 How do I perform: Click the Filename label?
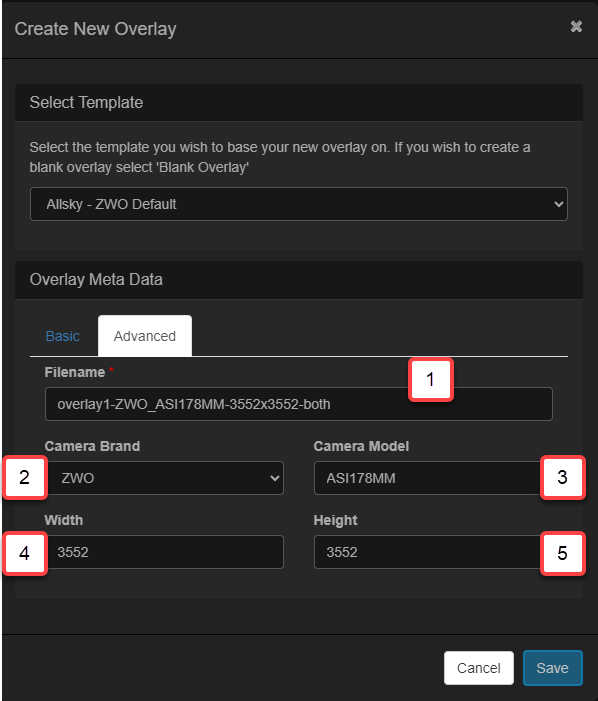click(x=75, y=372)
